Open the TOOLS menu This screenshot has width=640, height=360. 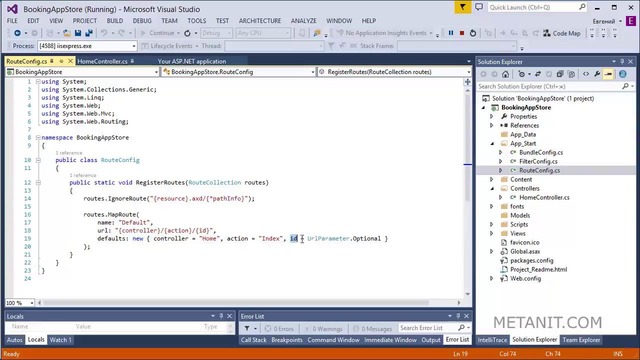[x=197, y=21]
